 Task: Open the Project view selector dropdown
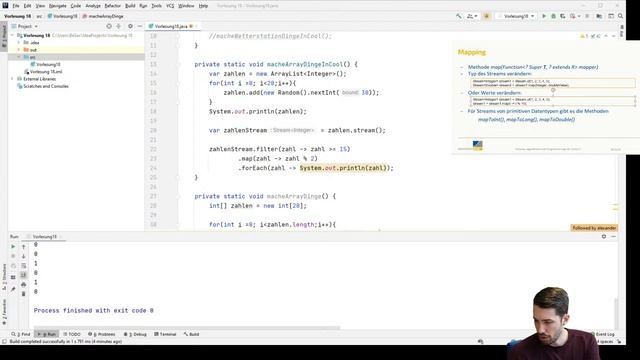[25, 26]
